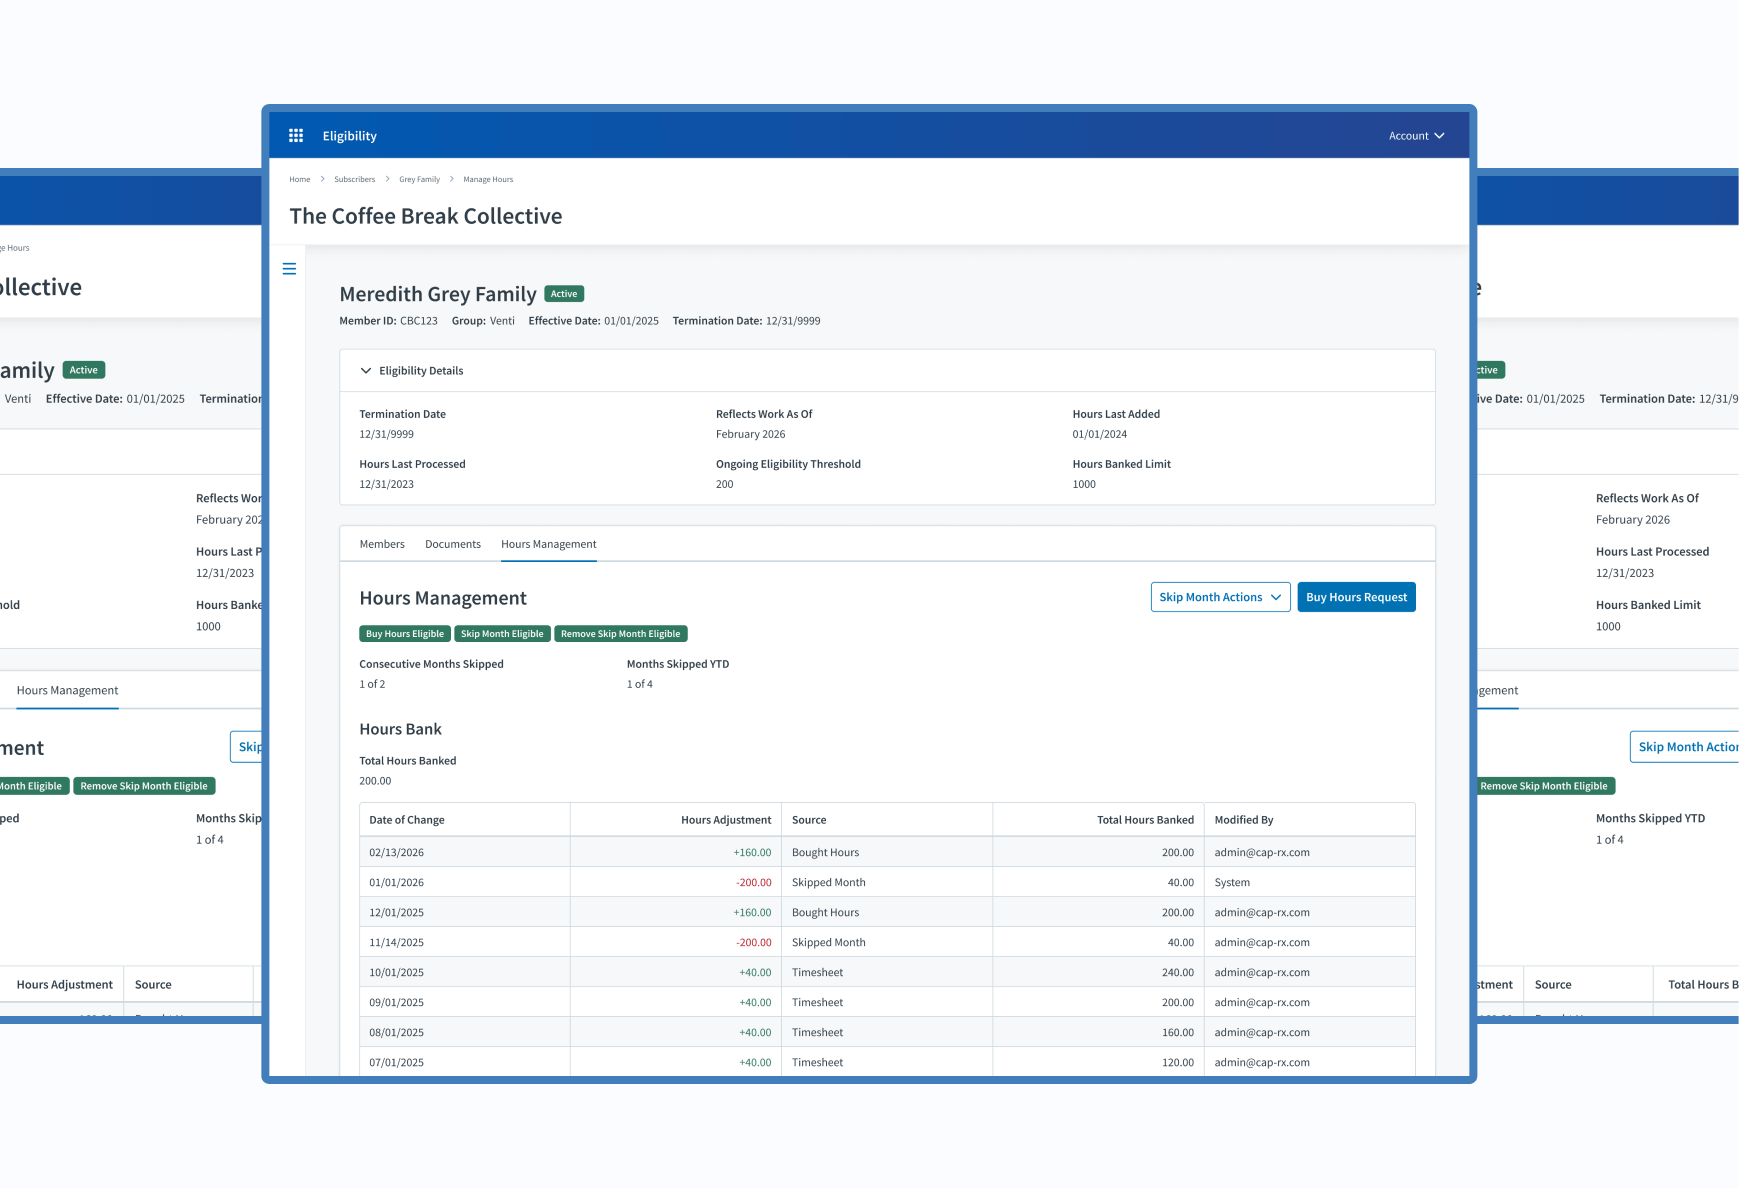The image size is (1739, 1188).
Task: Switch to the Members tab
Action: (382, 544)
